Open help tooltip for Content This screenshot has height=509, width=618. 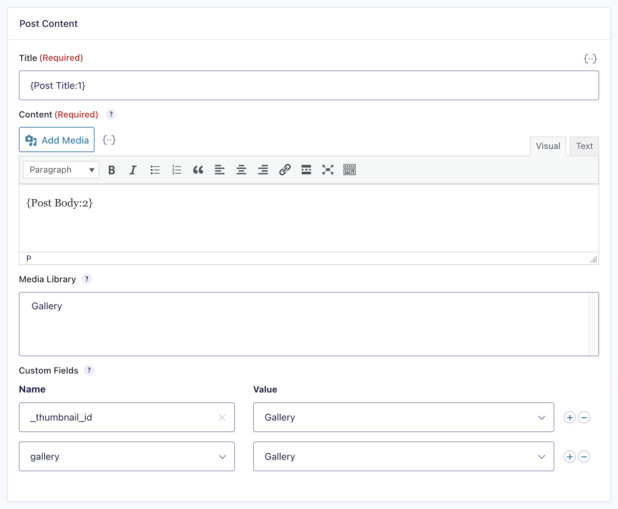(x=111, y=114)
